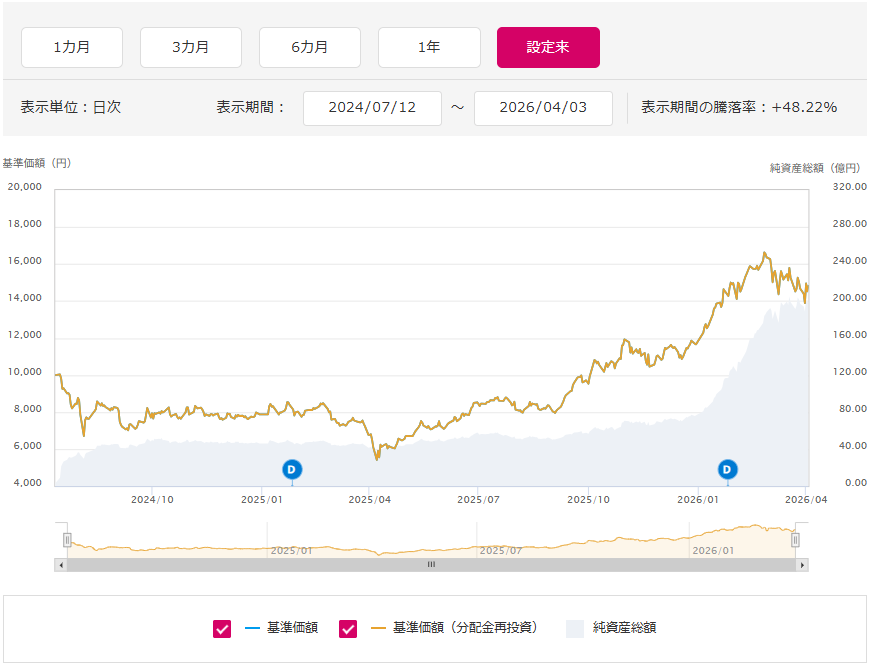The width and height of the screenshot is (889, 664).
Task: Switch the chart to 3カ月
Action: point(191,47)
